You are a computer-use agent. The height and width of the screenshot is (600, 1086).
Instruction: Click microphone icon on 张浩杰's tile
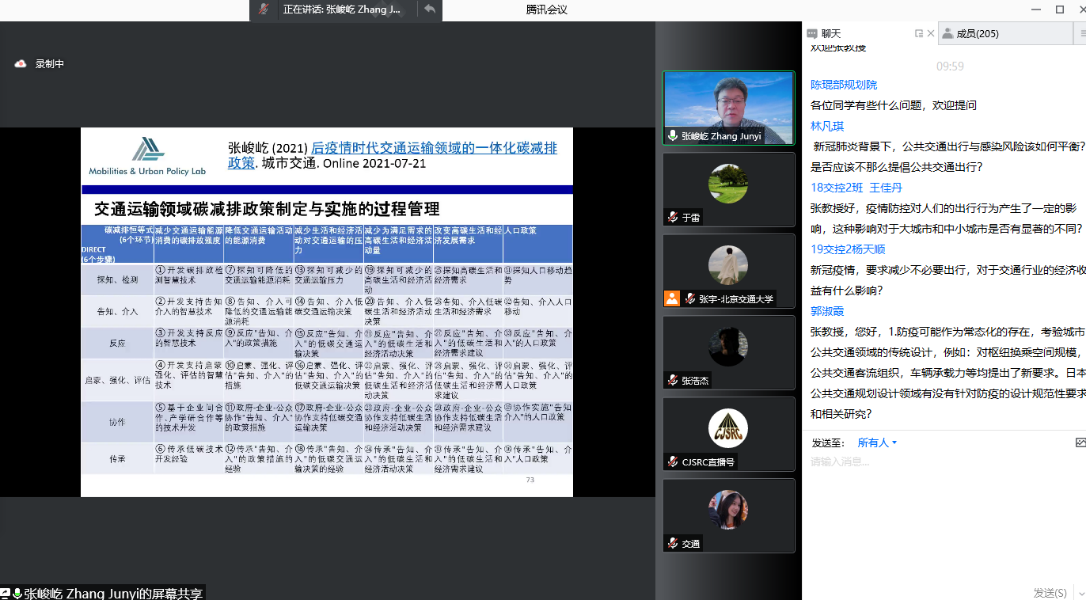673,381
